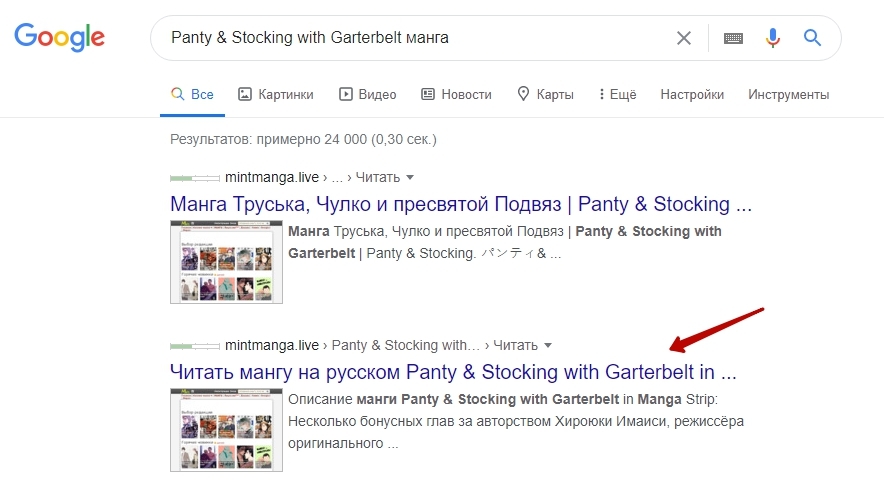Click favicon of first mintmanga.live result

pos(195,177)
